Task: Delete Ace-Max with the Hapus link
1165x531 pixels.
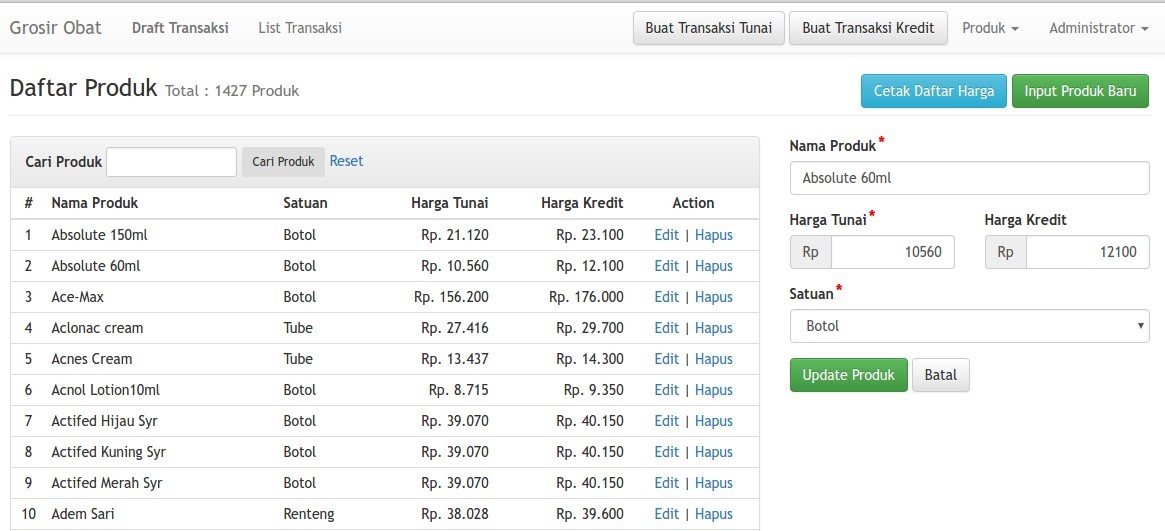Action: [x=714, y=297]
